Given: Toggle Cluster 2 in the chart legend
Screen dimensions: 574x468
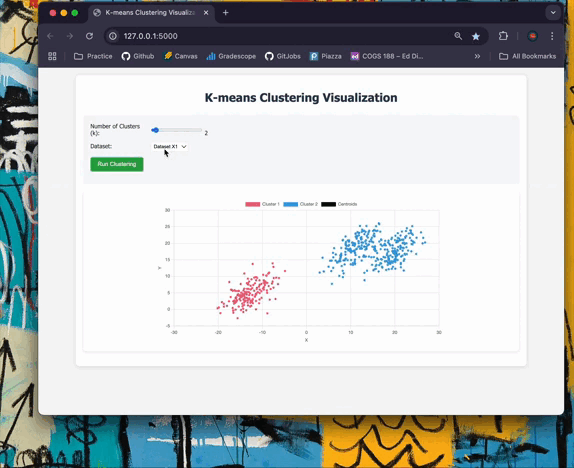Looking at the screenshot, I should pos(301,204).
